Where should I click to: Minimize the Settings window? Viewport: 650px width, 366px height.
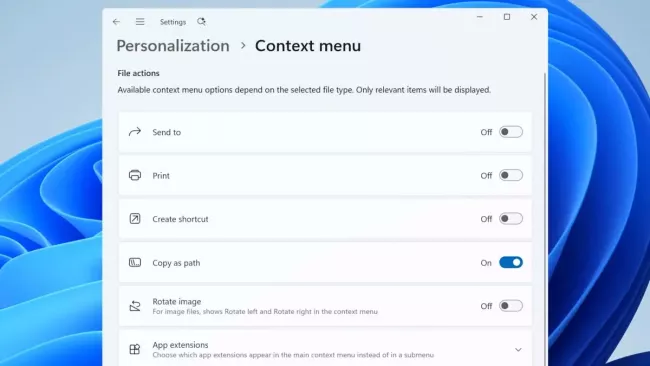[x=480, y=17]
